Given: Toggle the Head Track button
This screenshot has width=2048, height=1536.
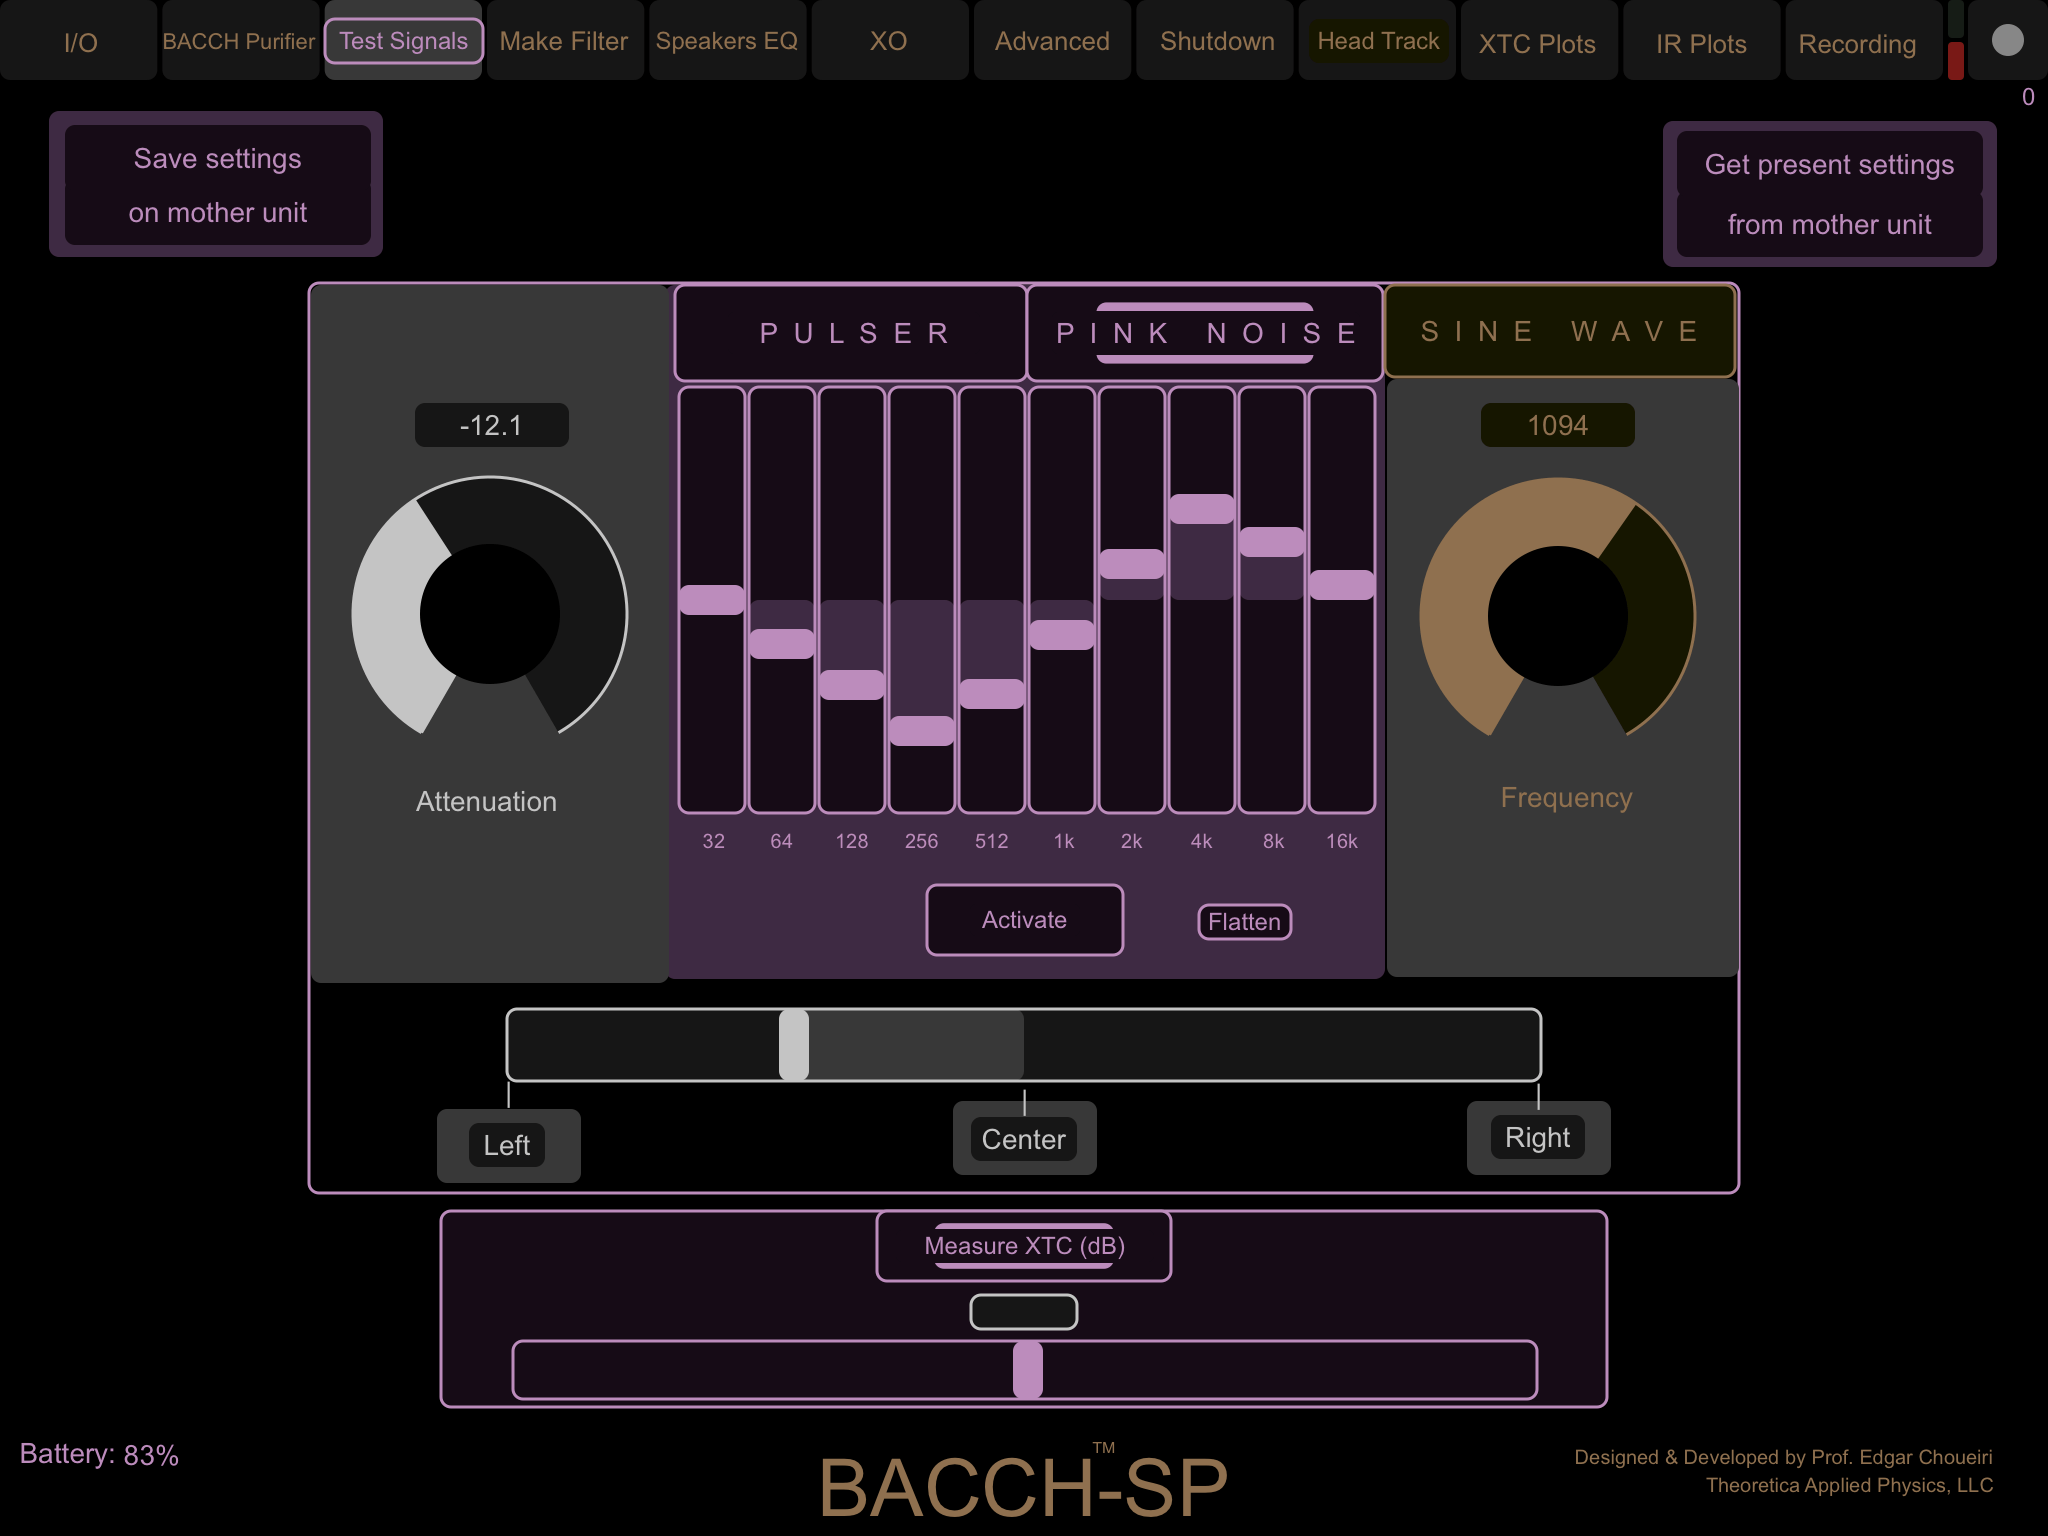Looking at the screenshot, I should [1378, 42].
